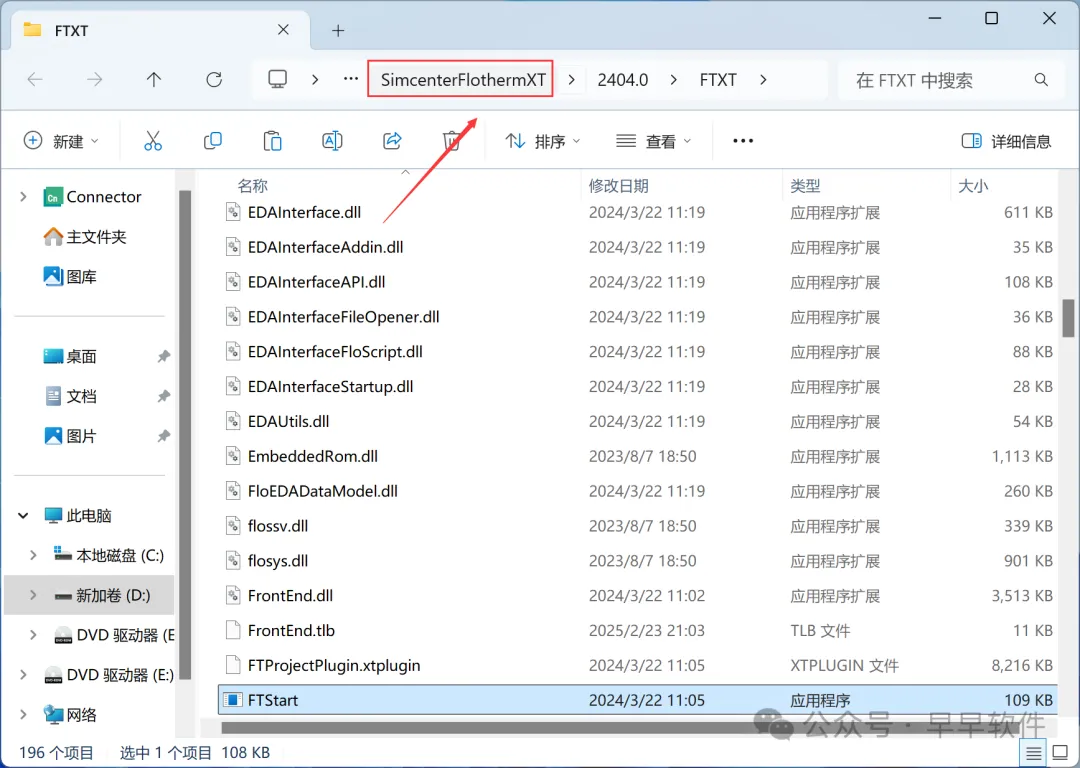The height and width of the screenshot is (768, 1080).
Task: Click the Paste clipboard icon
Action: click(273, 141)
